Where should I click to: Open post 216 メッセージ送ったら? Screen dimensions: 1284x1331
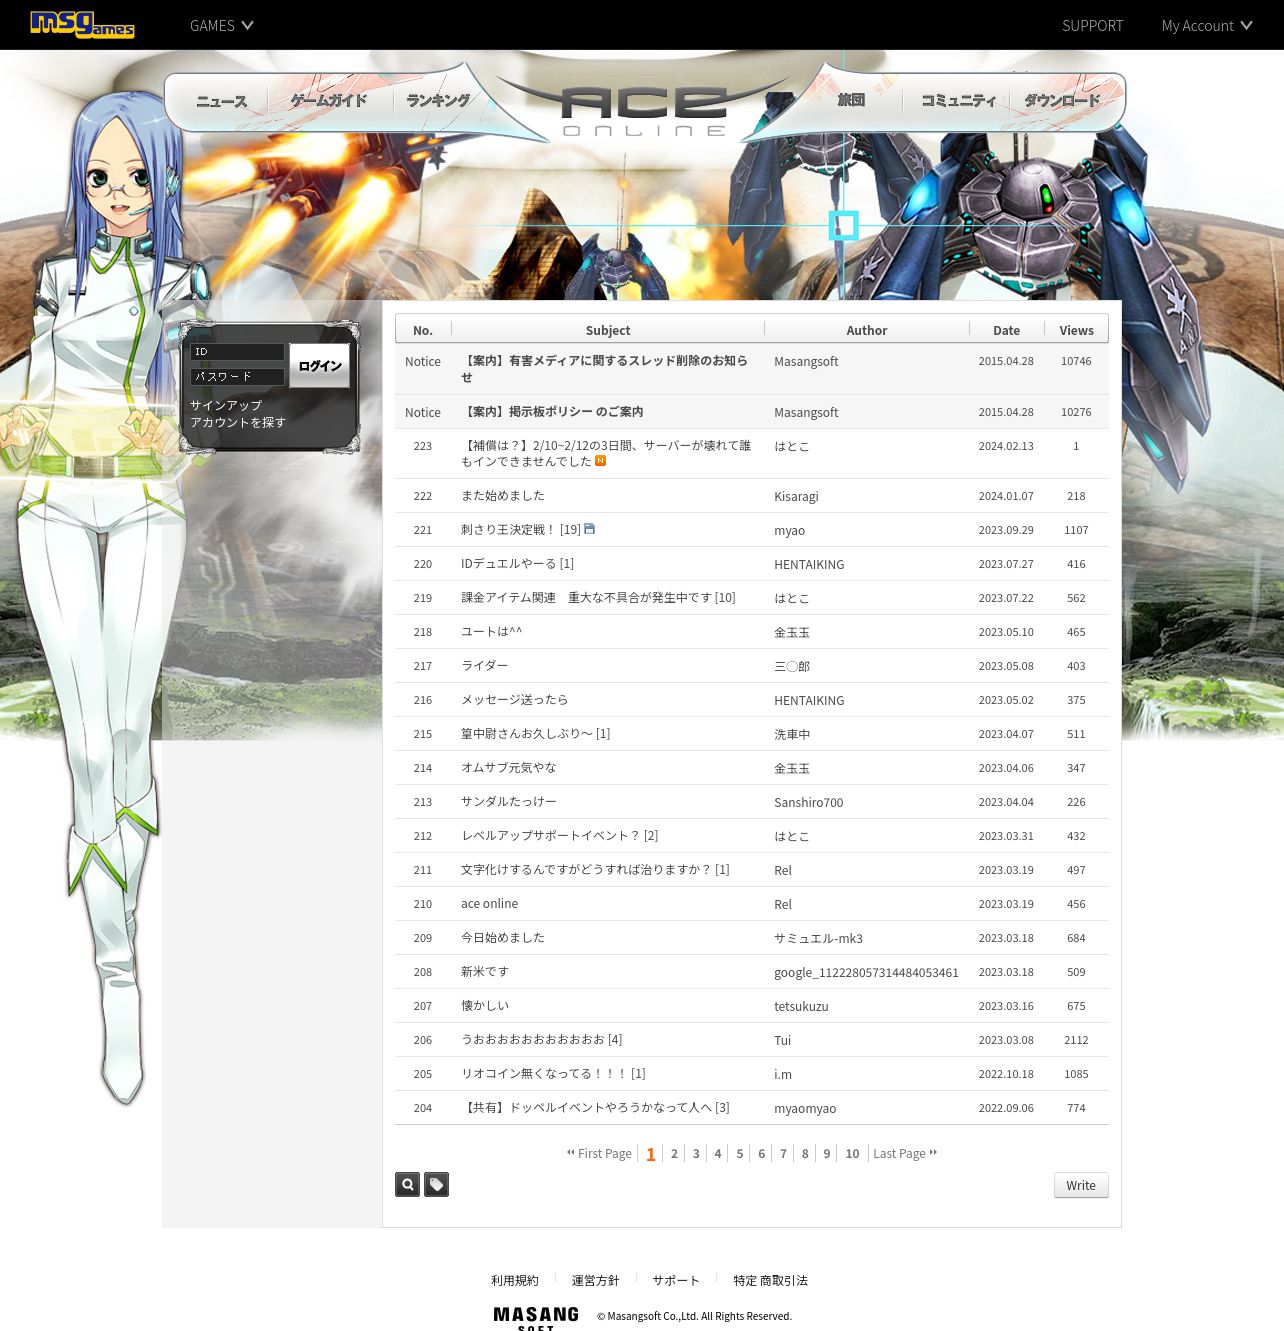[x=514, y=700]
